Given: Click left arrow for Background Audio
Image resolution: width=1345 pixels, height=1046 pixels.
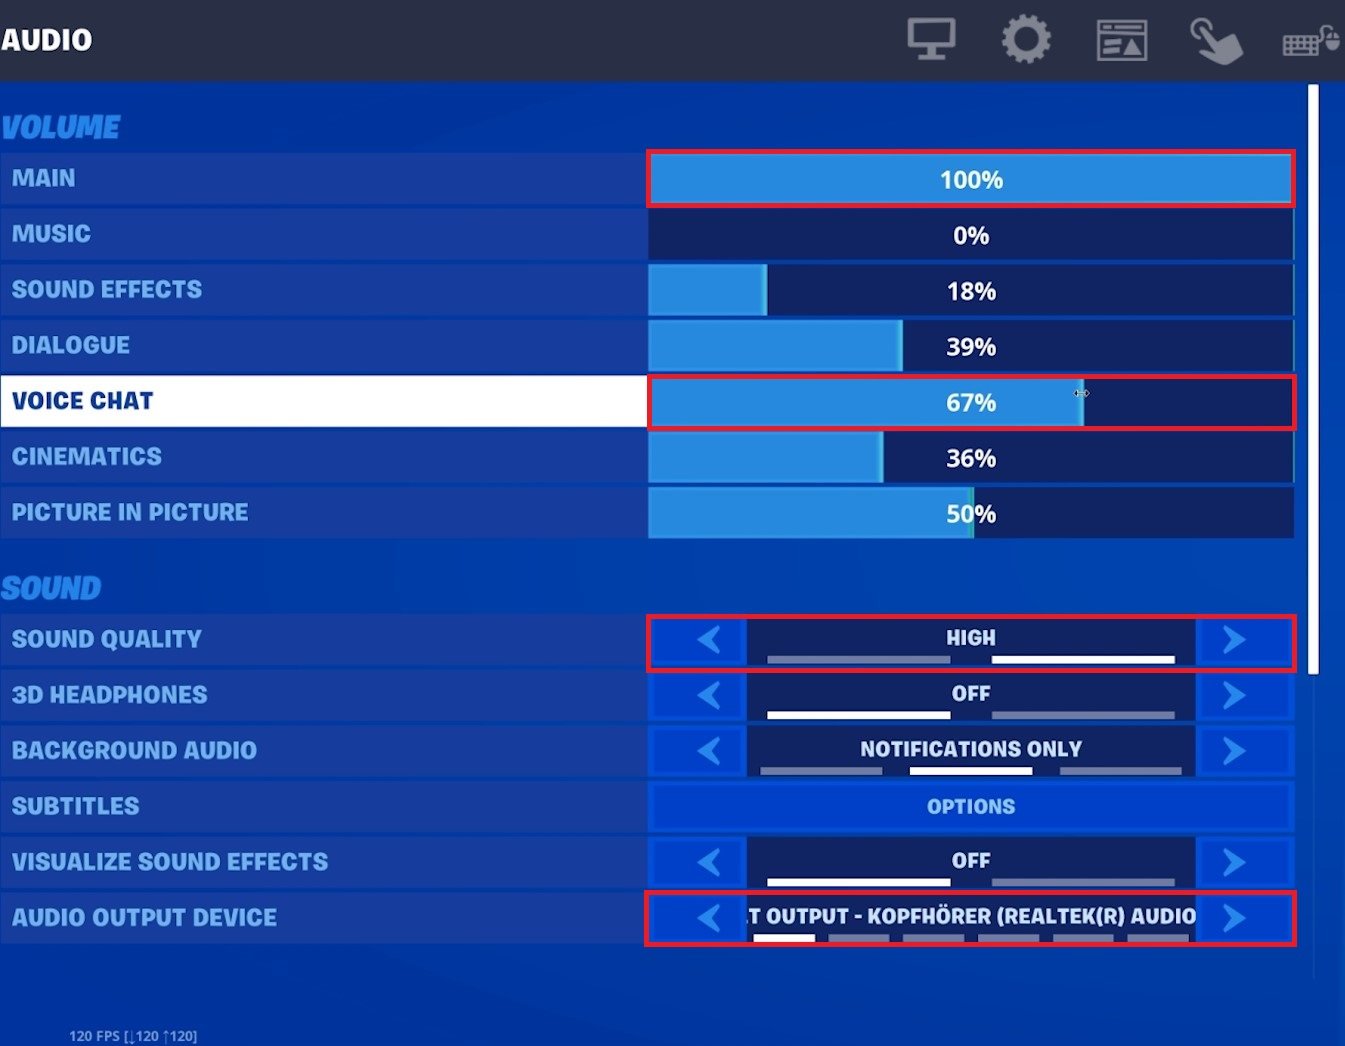Looking at the screenshot, I should (709, 751).
